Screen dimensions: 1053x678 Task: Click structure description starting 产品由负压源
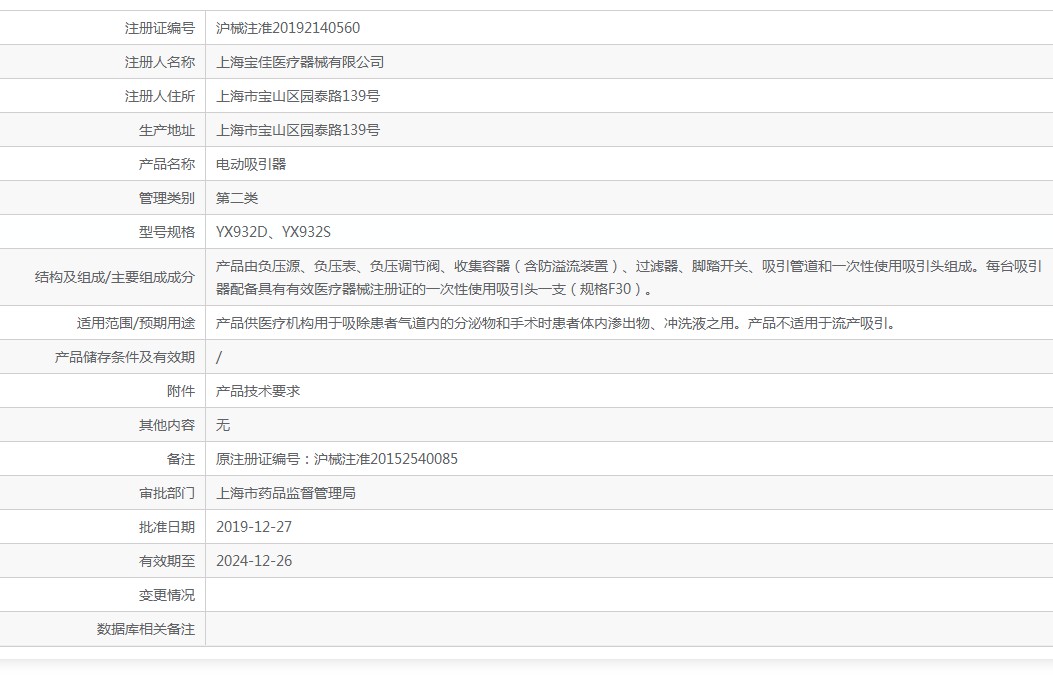[x=629, y=277]
